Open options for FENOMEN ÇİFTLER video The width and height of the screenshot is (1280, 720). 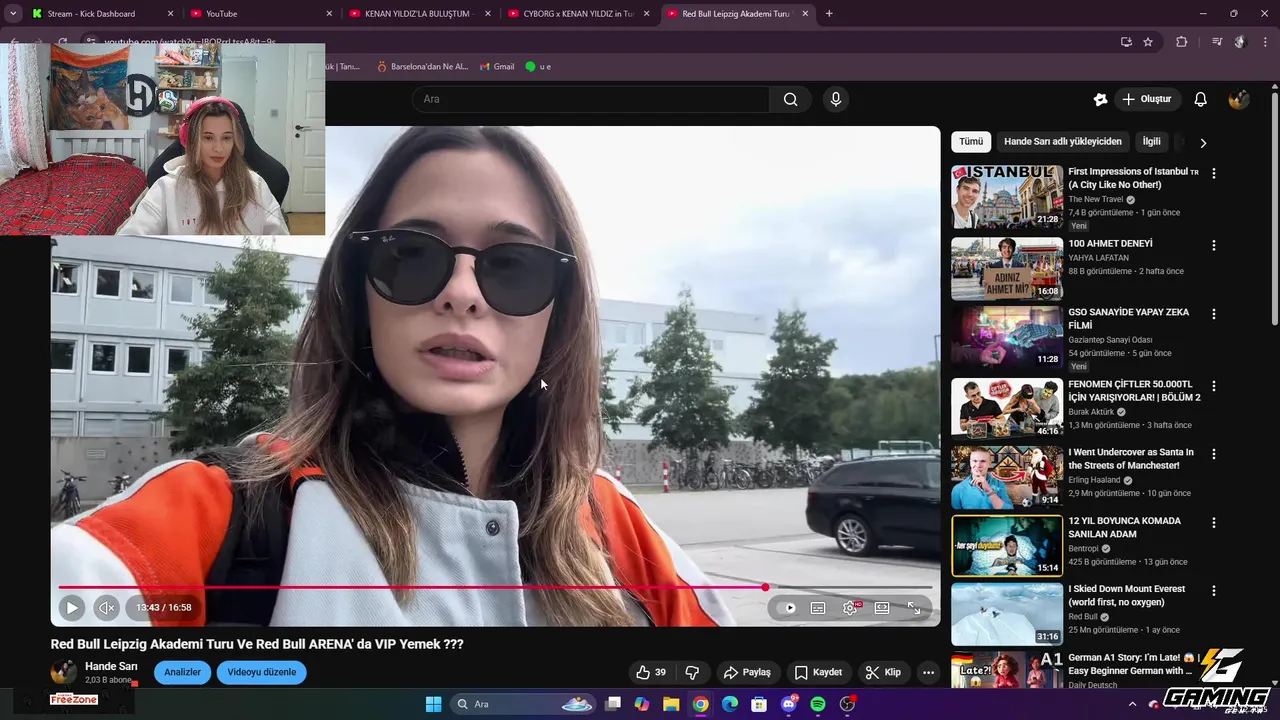coord(1214,385)
